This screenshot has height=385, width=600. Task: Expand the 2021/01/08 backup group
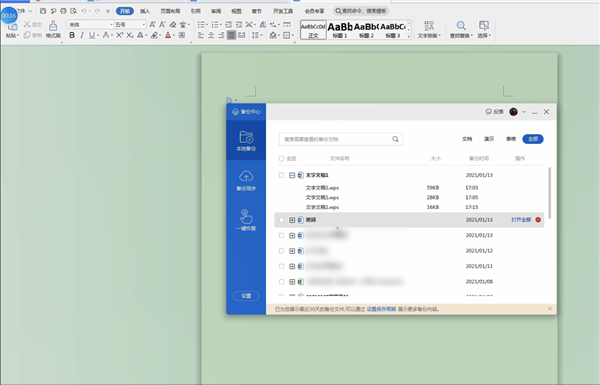[x=292, y=282]
